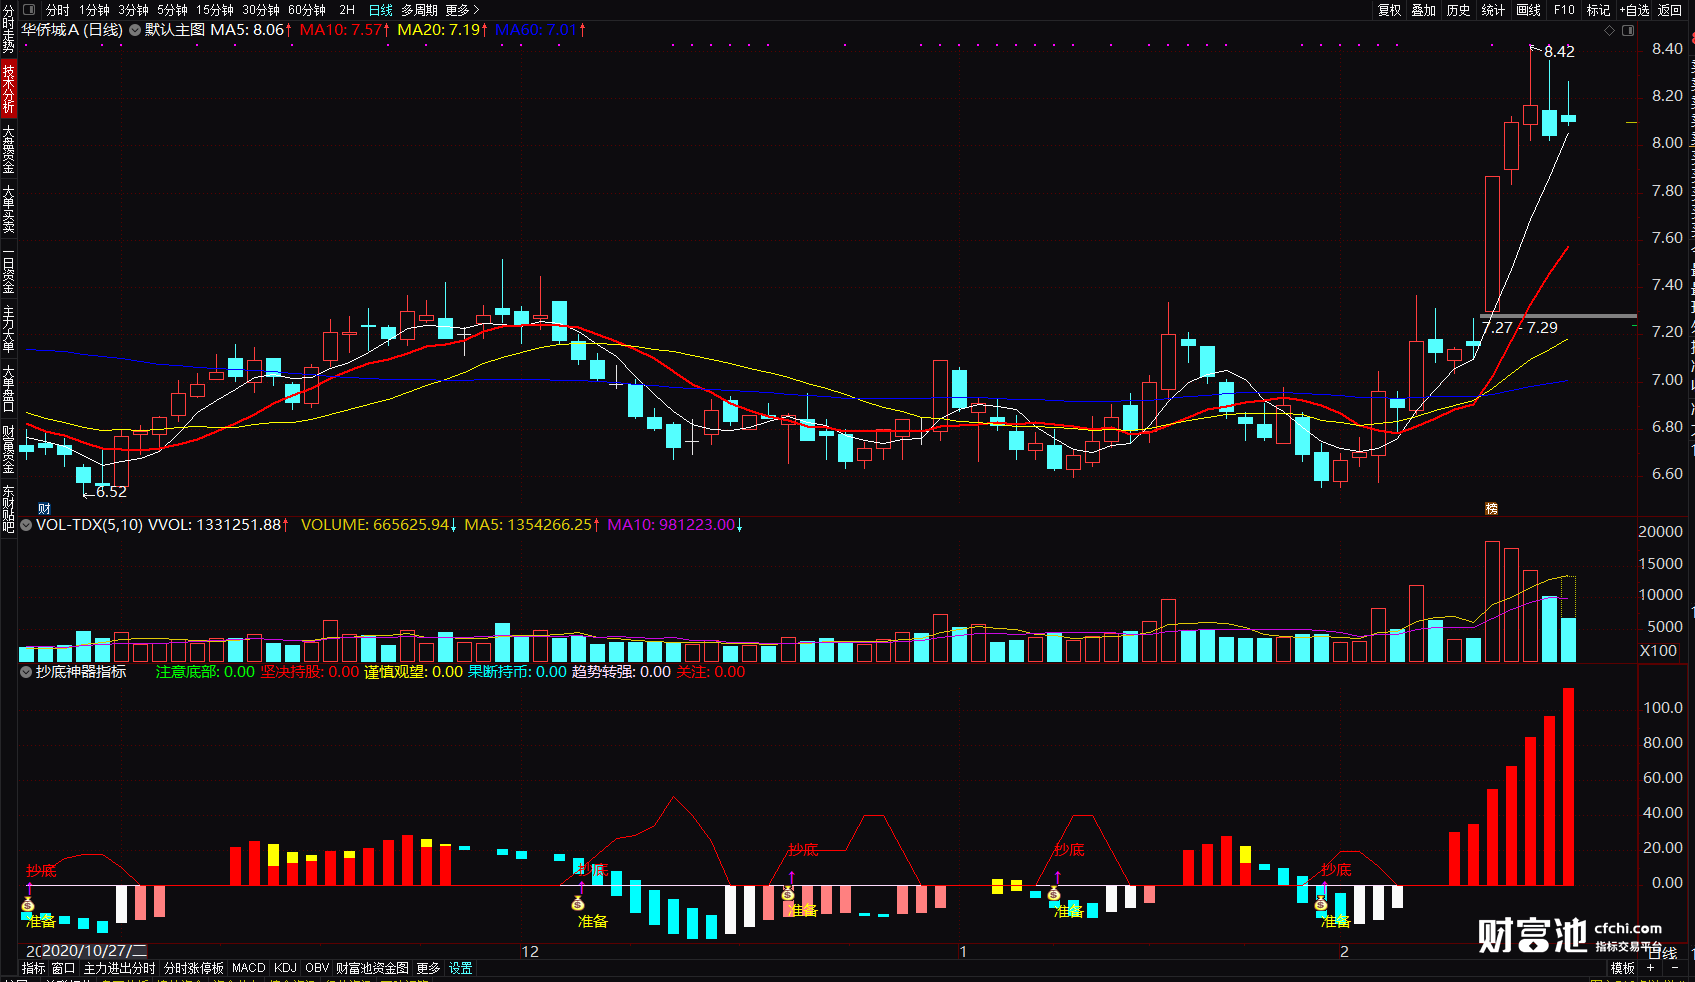Toggle the sidebar panel icon at top left
The image size is (1695, 982).
(29, 10)
